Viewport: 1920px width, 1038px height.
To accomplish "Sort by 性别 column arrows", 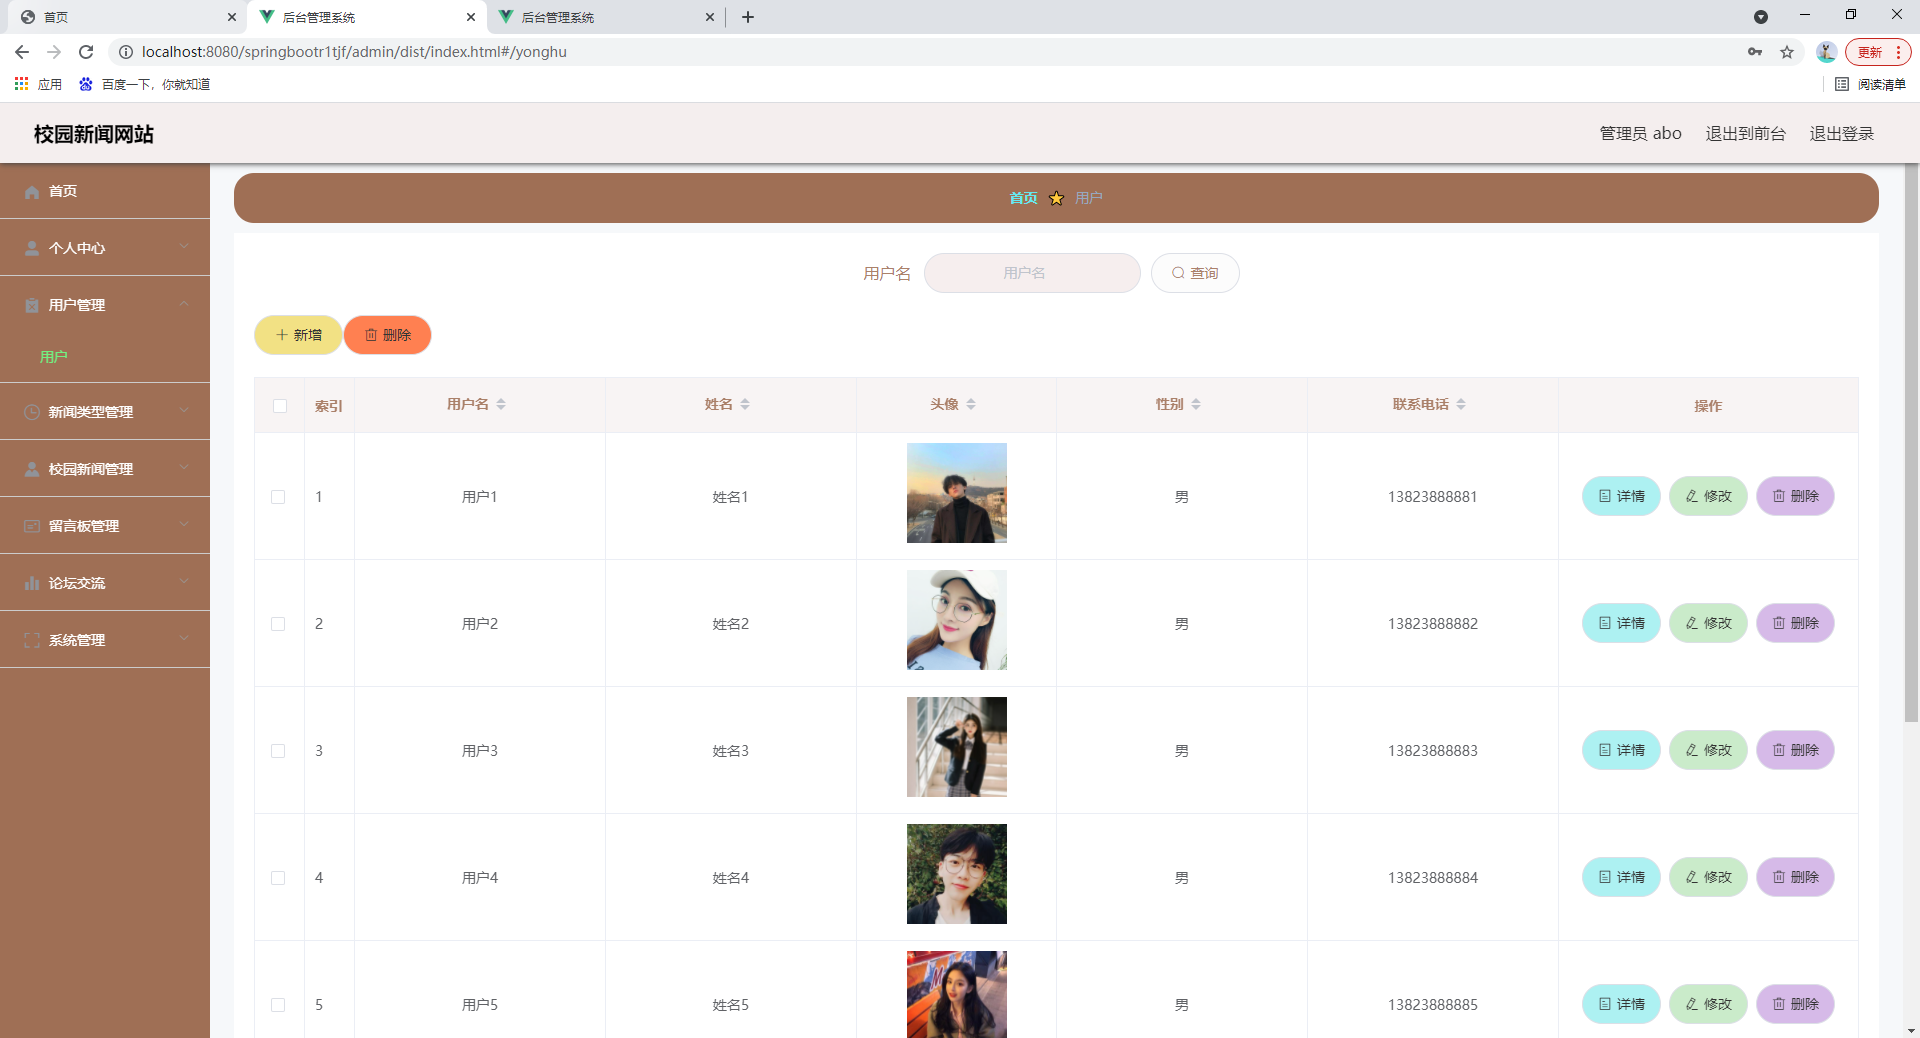I will tap(1196, 404).
